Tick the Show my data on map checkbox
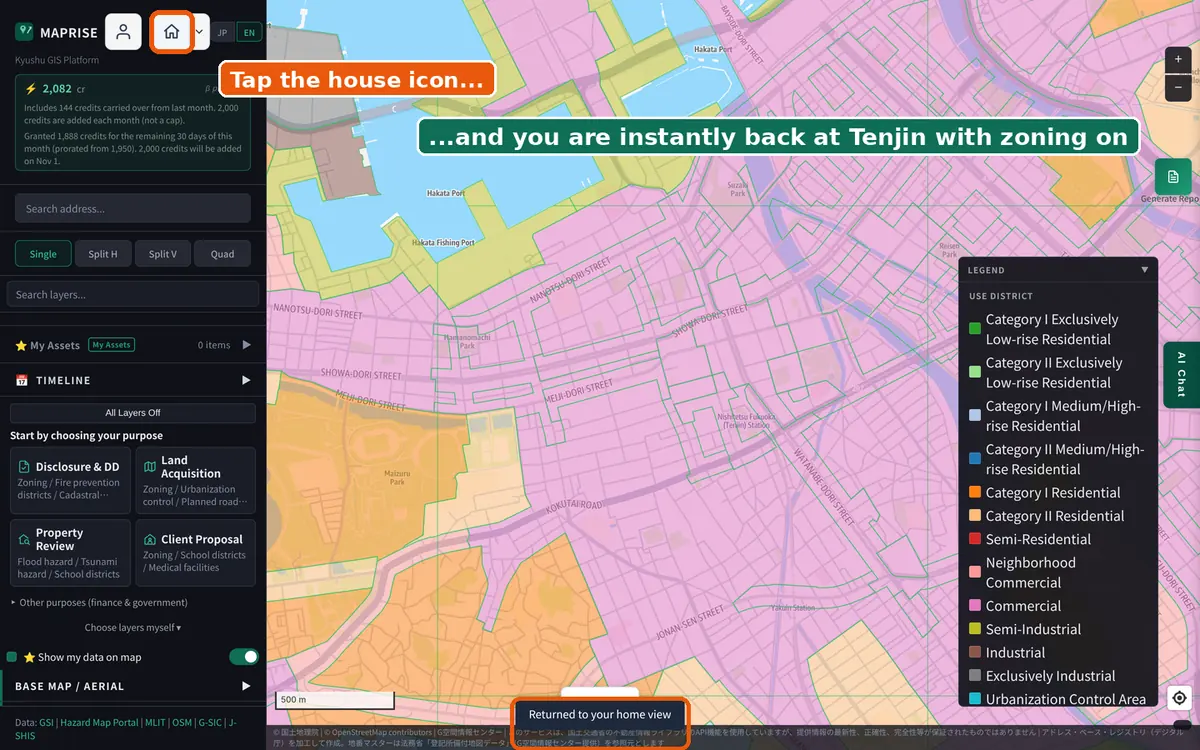Viewport: 1200px width, 750px height. pyautogui.click(x=12, y=657)
